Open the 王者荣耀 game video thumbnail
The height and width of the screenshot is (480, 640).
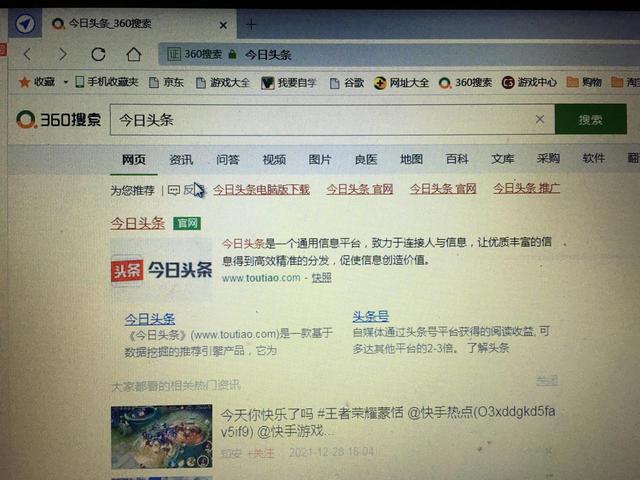pos(162,436)
